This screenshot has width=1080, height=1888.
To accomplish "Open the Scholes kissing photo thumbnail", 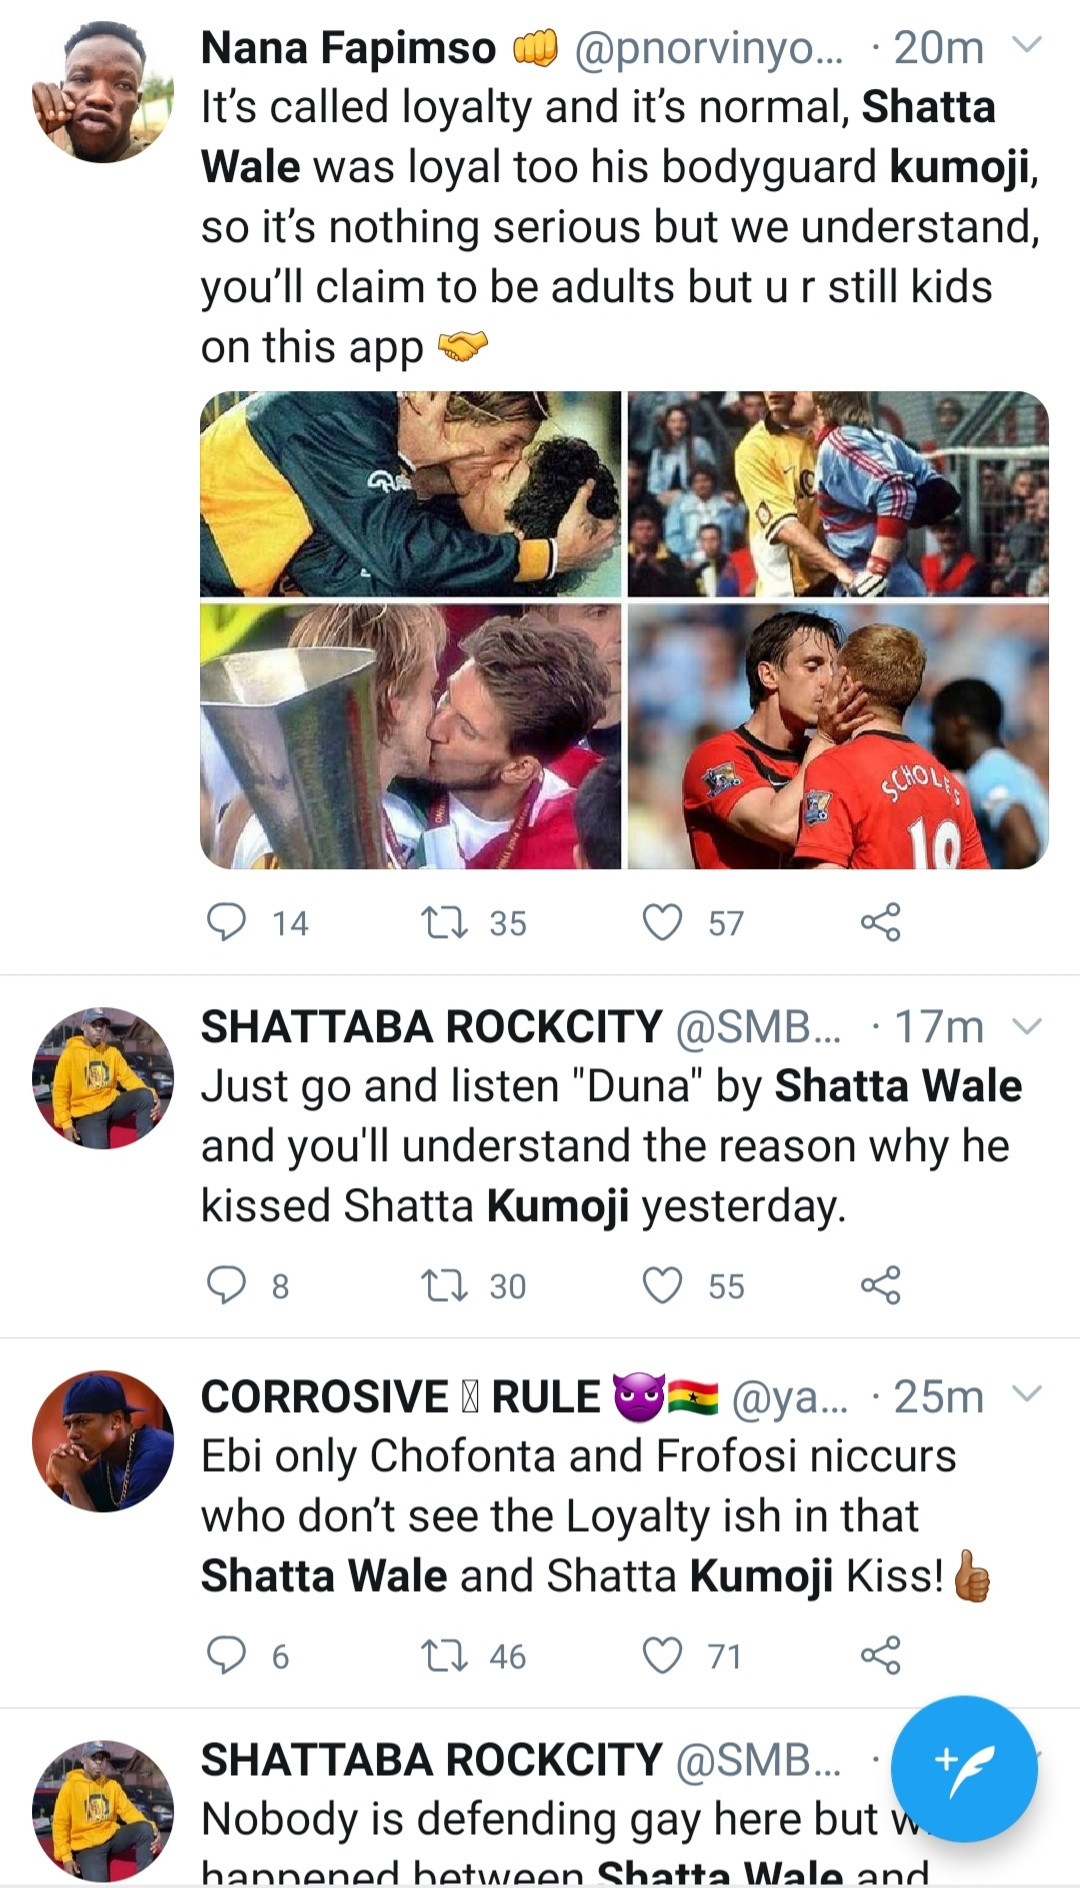I will coord(838,736).
